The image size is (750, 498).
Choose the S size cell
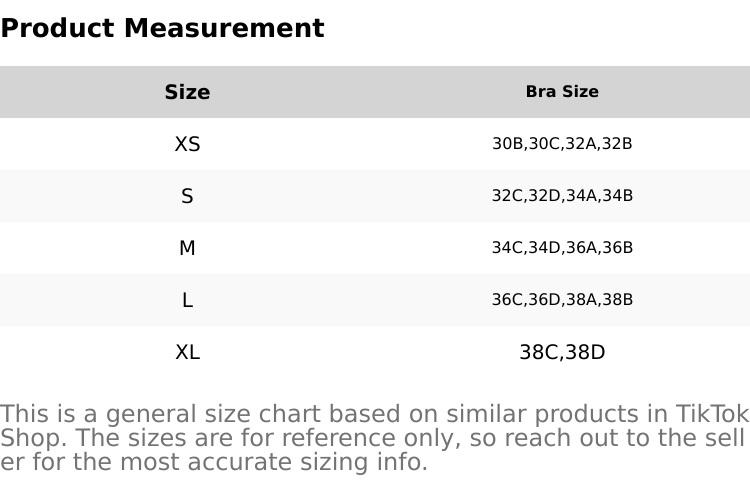coord(187,196)
